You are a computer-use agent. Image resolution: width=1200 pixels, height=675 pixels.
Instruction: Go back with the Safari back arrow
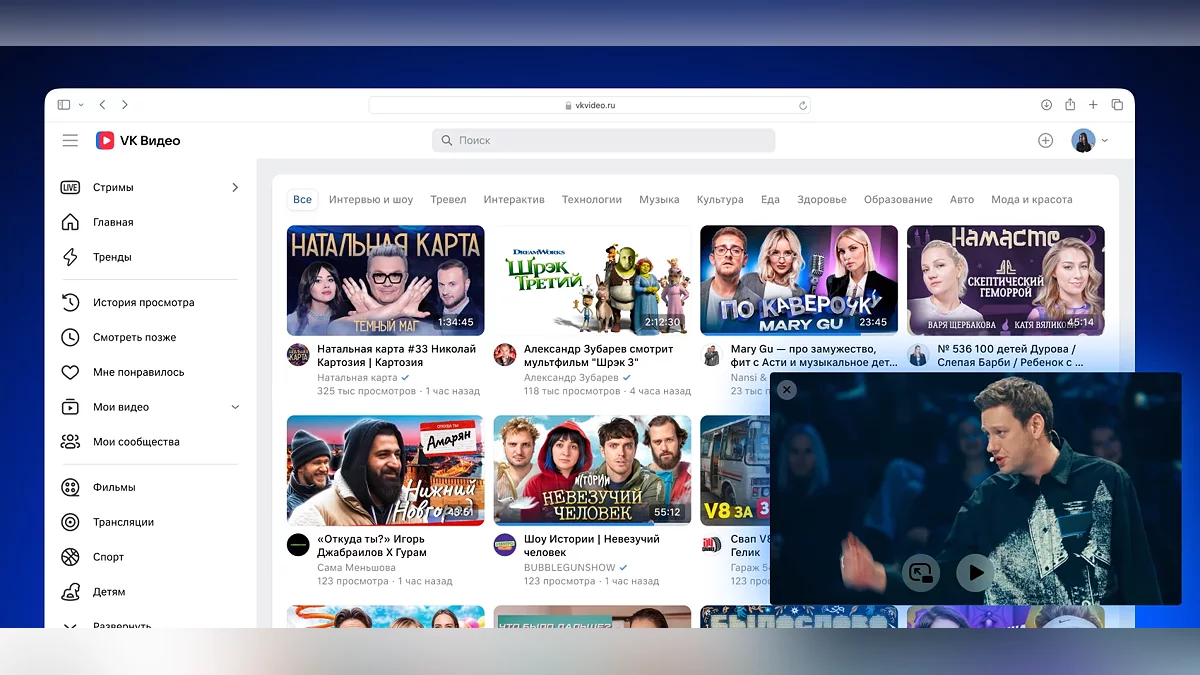click(x=102, y=105)
